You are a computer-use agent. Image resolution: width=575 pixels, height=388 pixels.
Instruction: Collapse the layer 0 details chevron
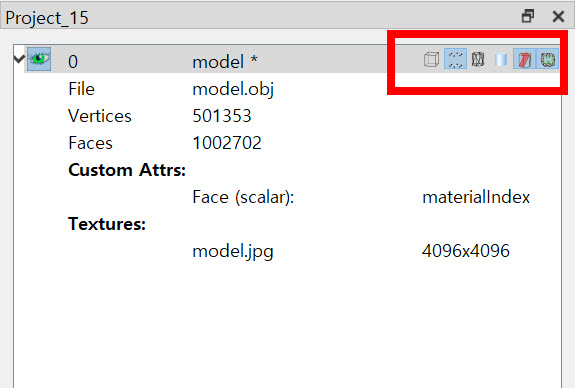click(19, 59)
